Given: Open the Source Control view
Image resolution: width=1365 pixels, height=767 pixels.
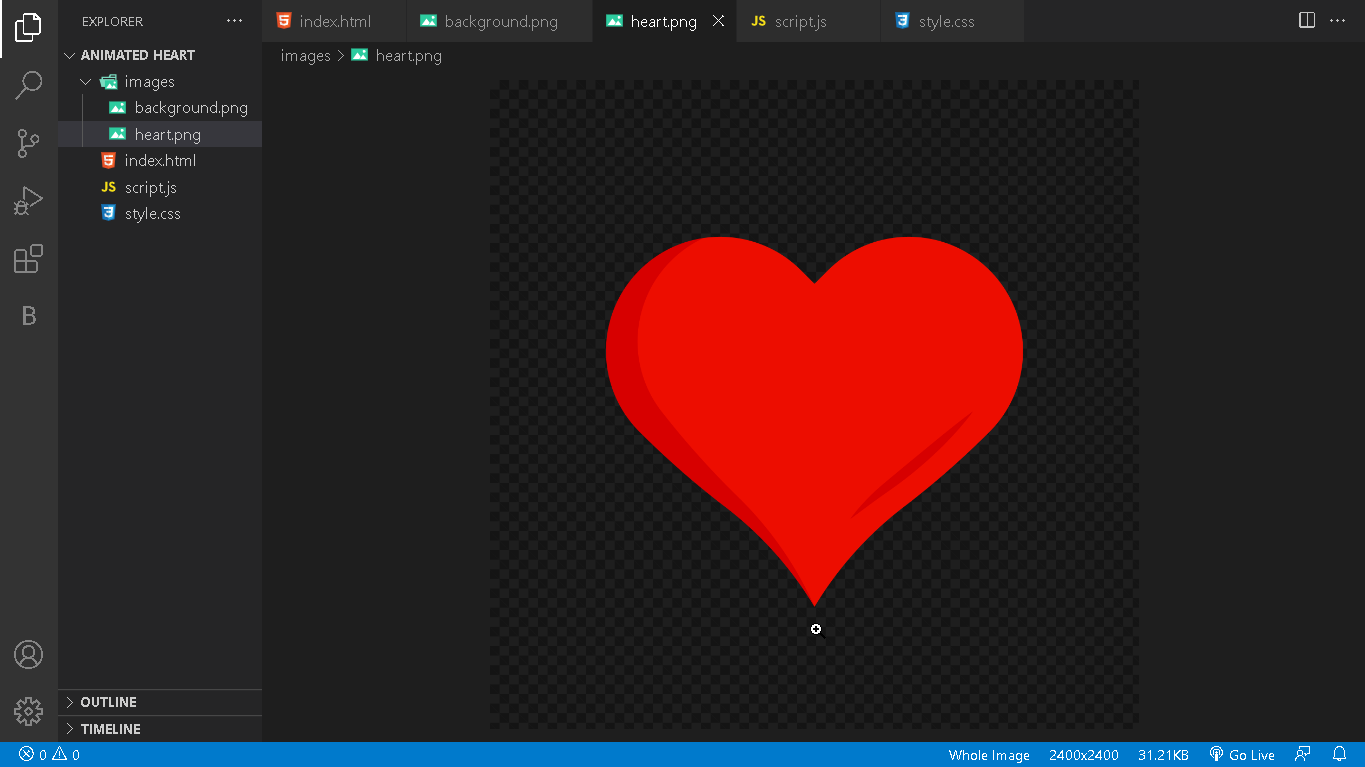Looking at the screenshot, I should pyautogui.click(x=28, y=143).
